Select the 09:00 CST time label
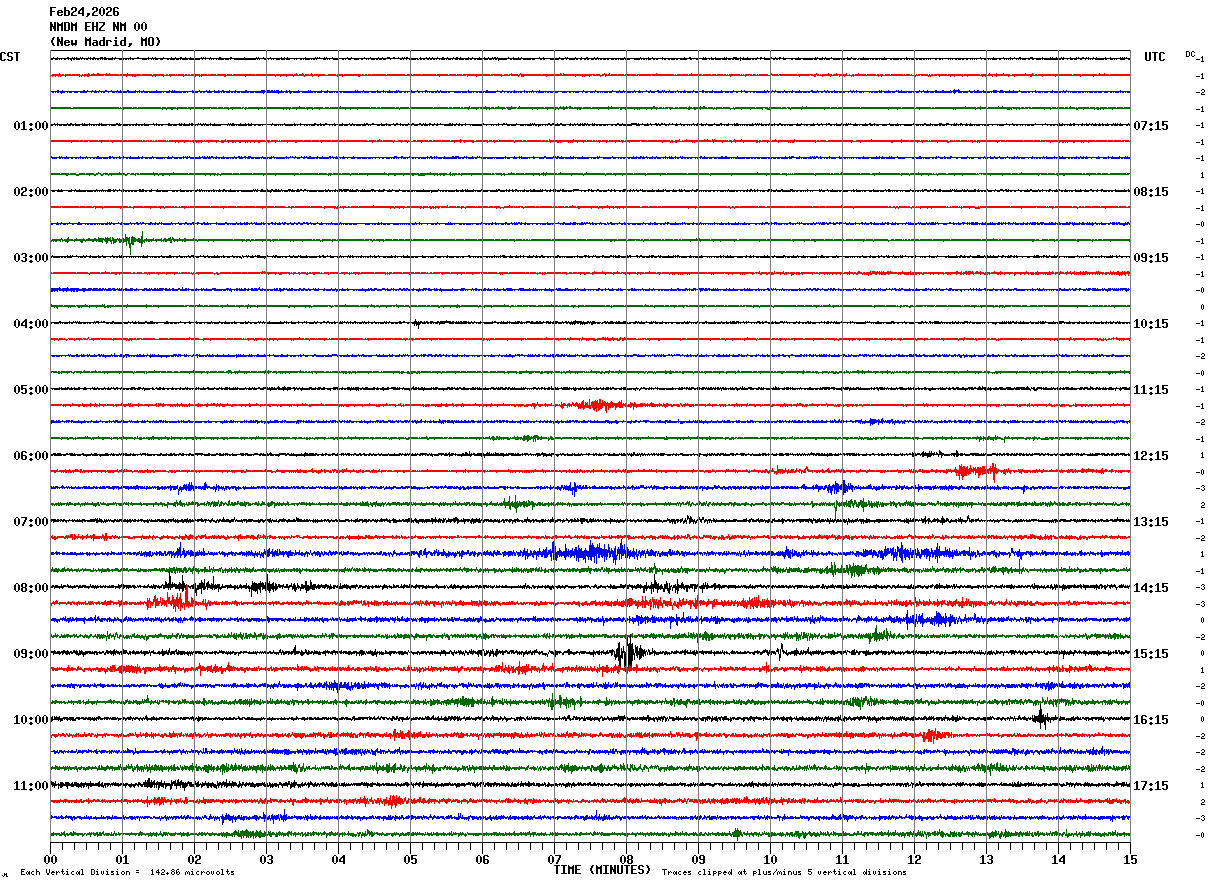Image resolution: width=1210 pixels, height=886 pixels. (31, 654)
